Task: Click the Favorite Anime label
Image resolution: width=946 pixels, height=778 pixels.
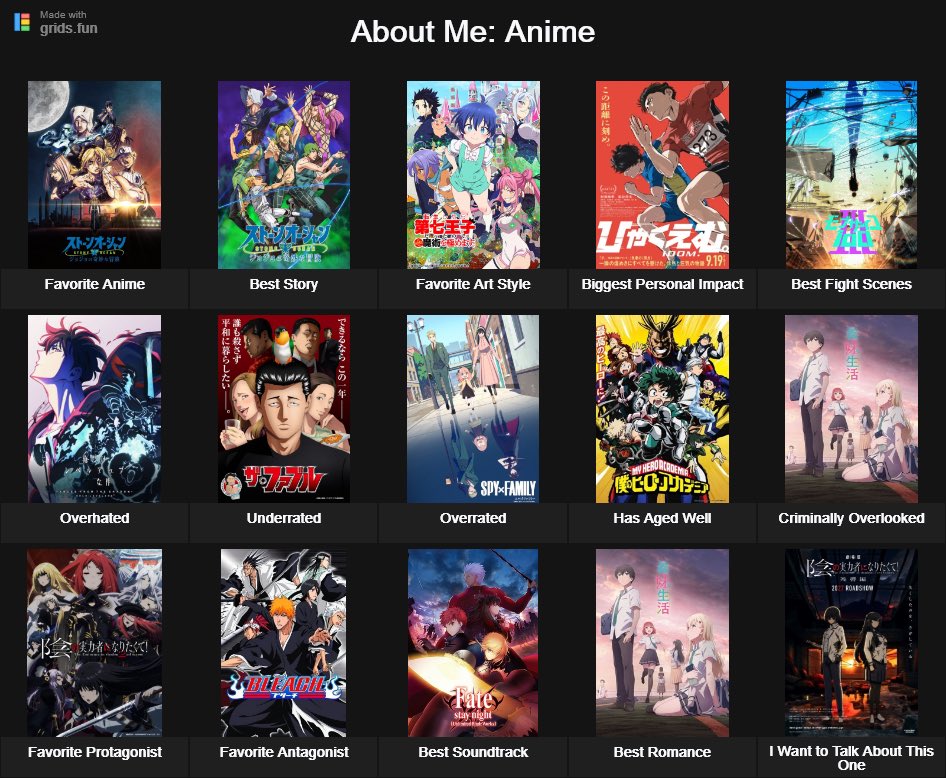Action: [x=95, y=284]
